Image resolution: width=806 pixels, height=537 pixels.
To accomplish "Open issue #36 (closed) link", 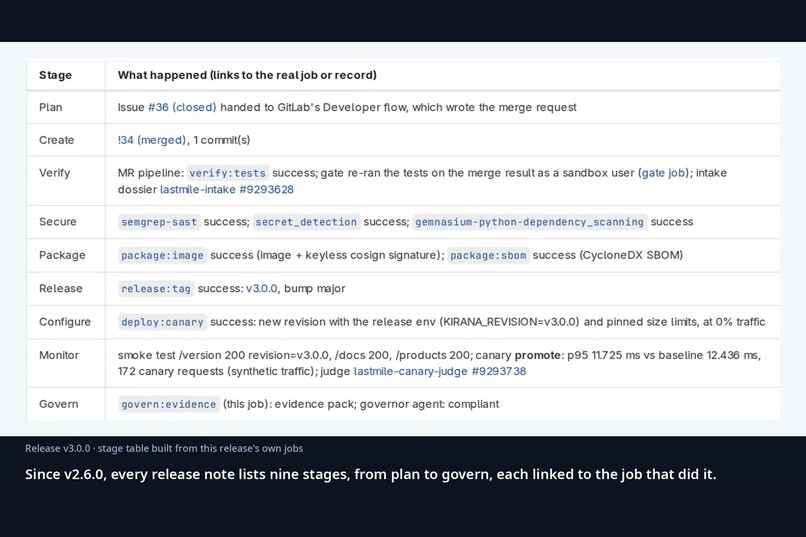I will tap(182, 107).
